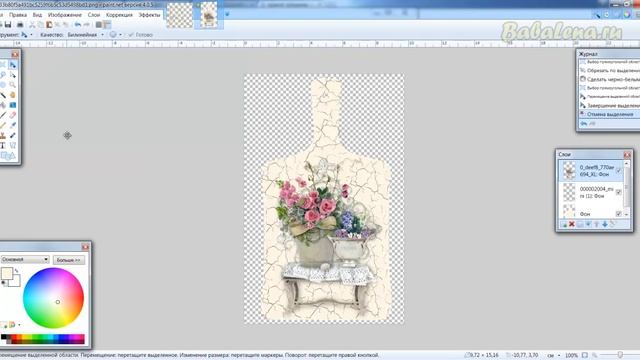Viewport: 640px width, 360px height.
Task: Select the Line/Curve tool
Action: [x=13, y=145]
